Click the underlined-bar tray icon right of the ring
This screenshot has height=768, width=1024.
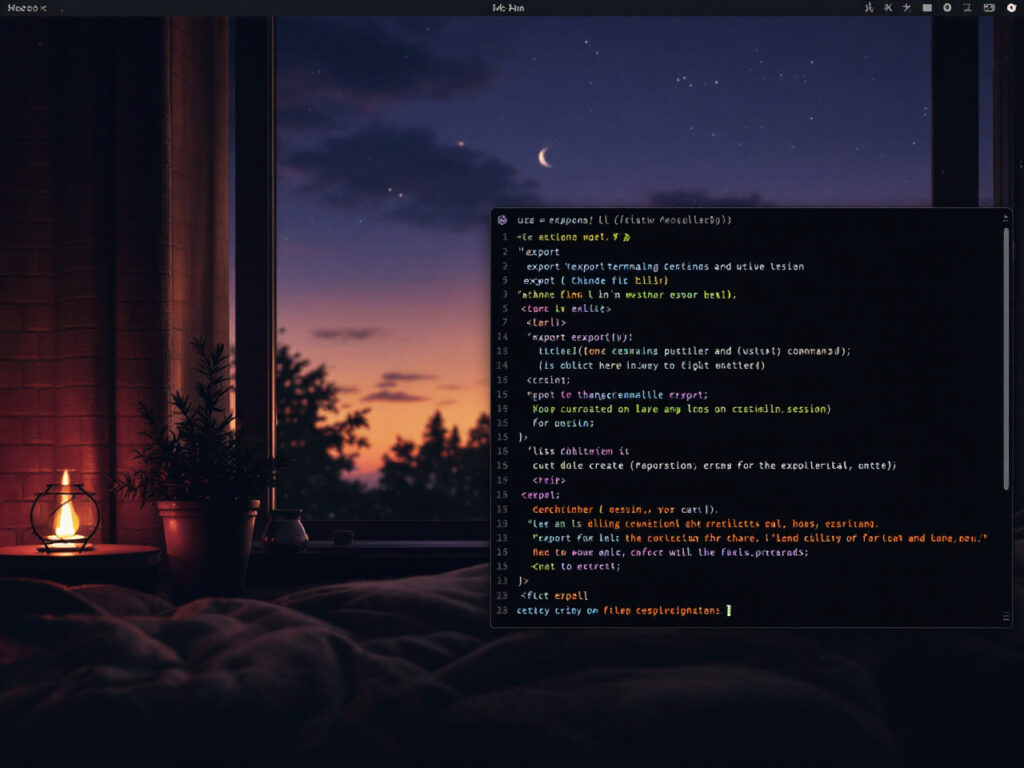[966, 8]
